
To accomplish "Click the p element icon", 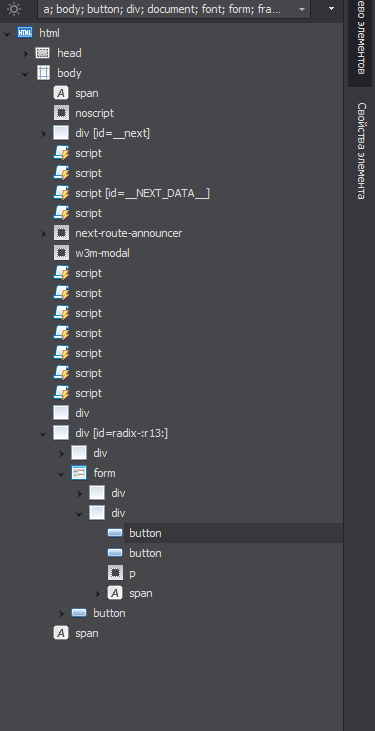I will click(115, 573).
